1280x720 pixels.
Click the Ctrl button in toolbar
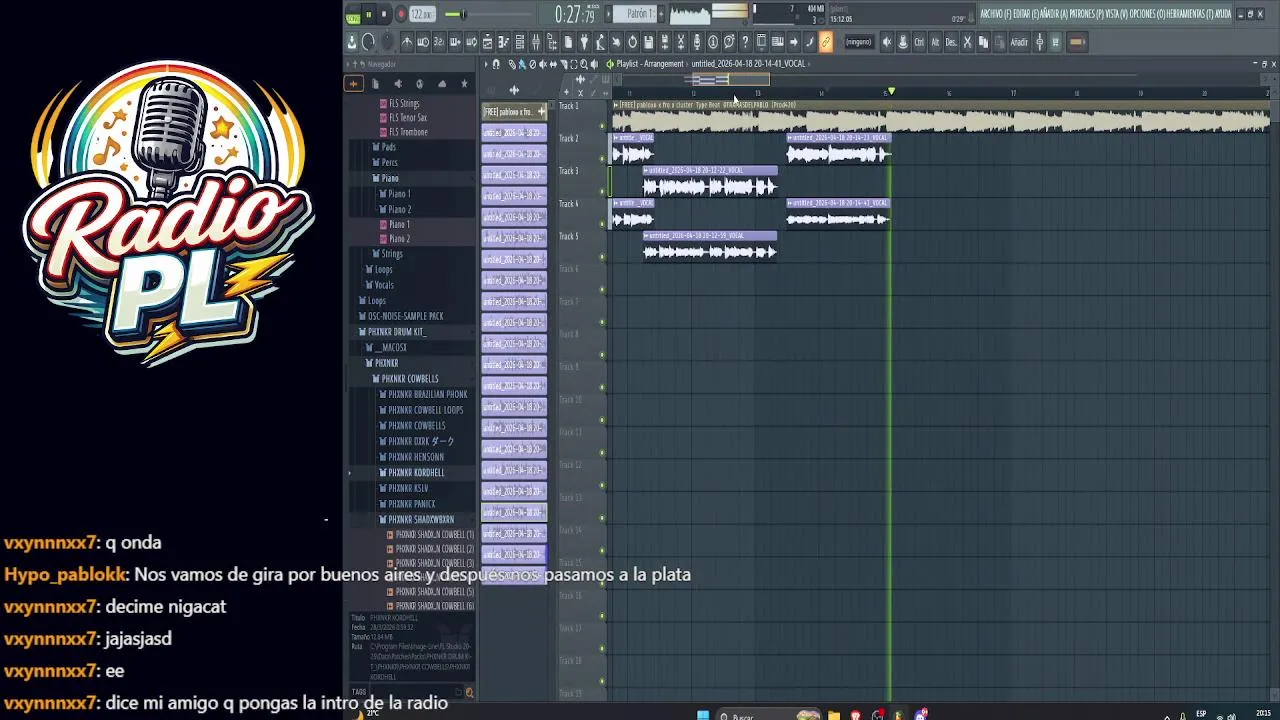click(x=919, y=42)
